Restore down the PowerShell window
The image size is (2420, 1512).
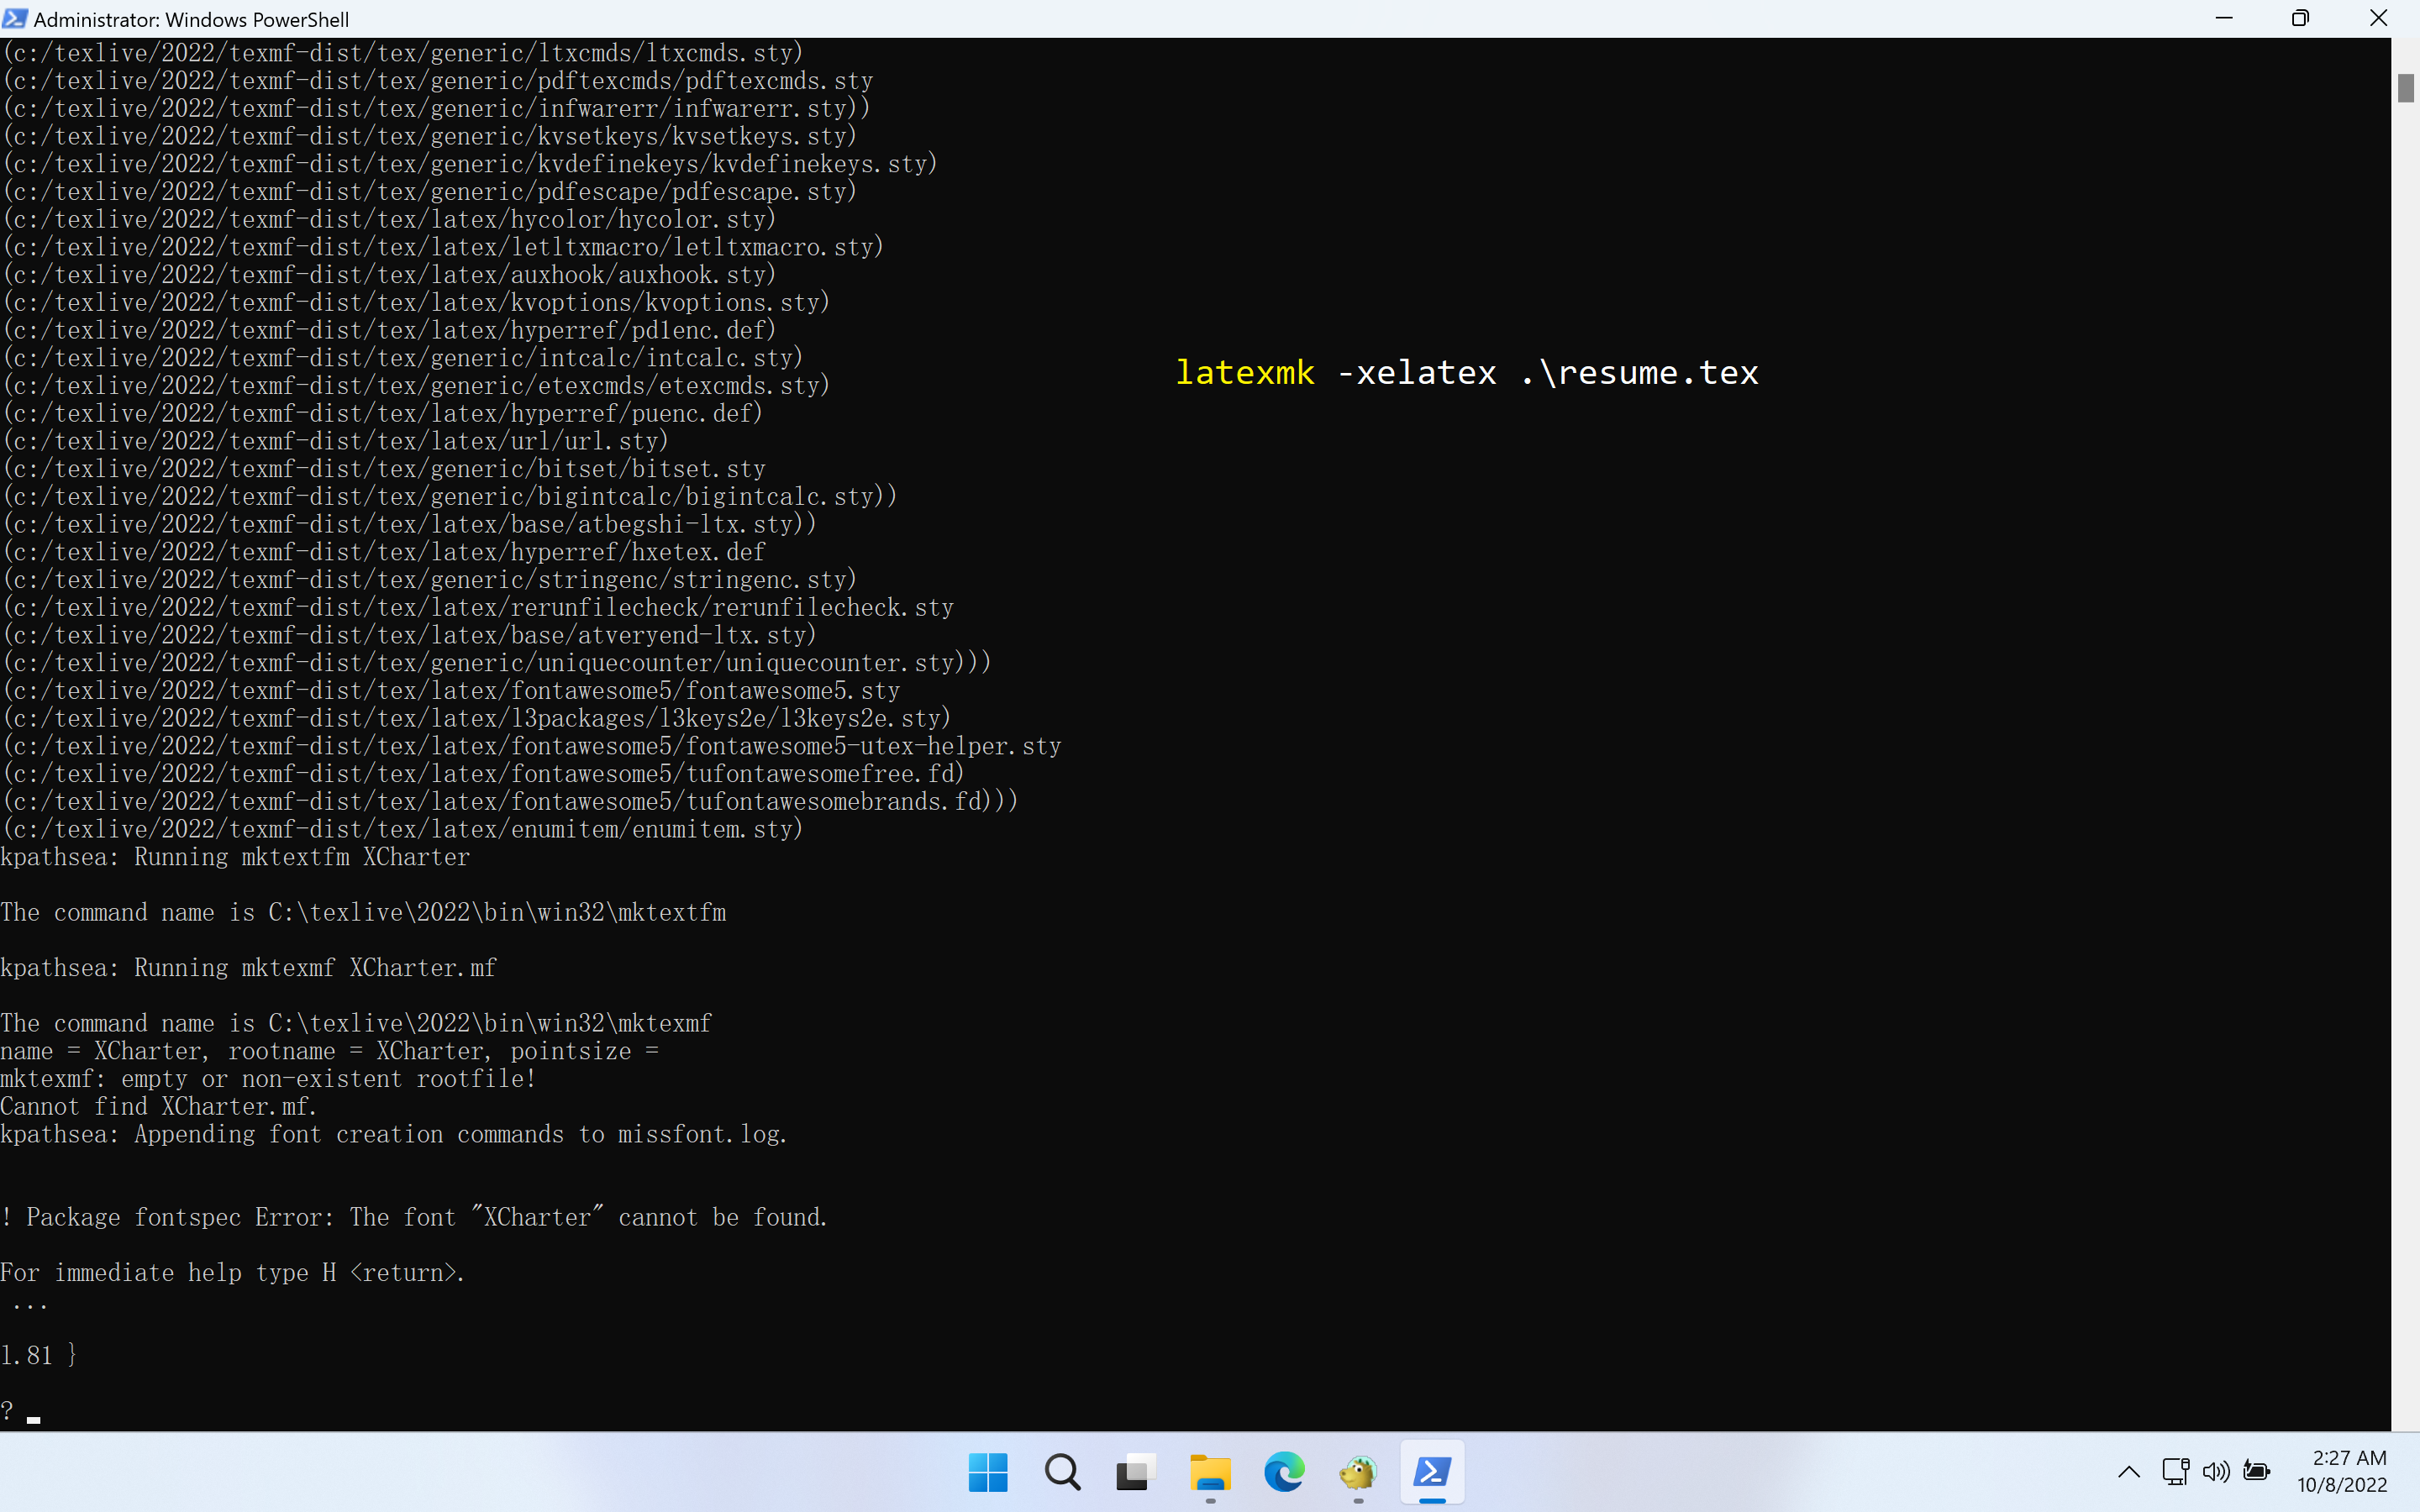click(x=2301, y=18)
